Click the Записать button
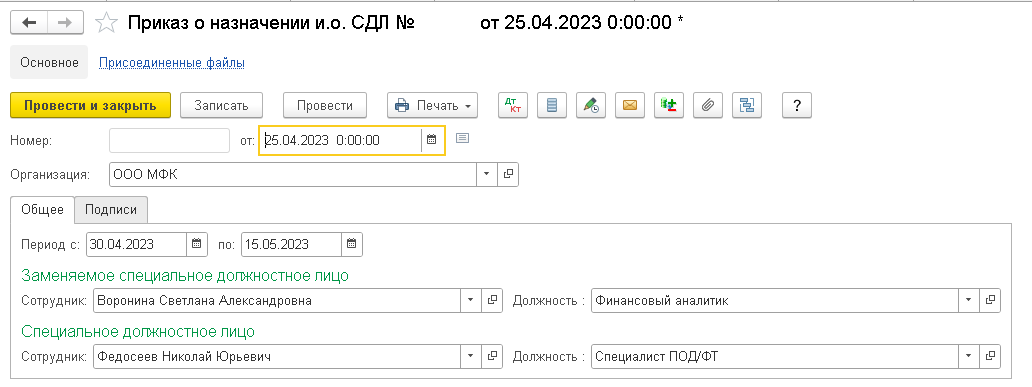 (x=221, y=105)
